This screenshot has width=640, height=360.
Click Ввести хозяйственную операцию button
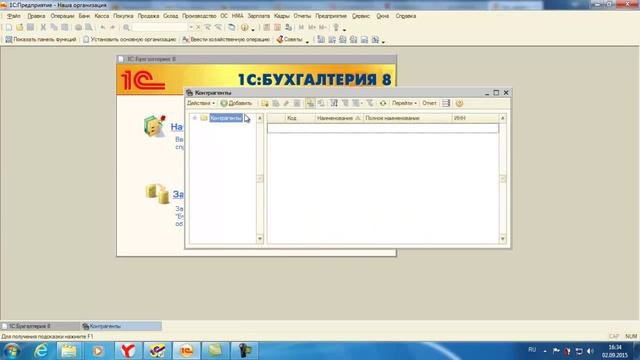(x=226, y=40)
